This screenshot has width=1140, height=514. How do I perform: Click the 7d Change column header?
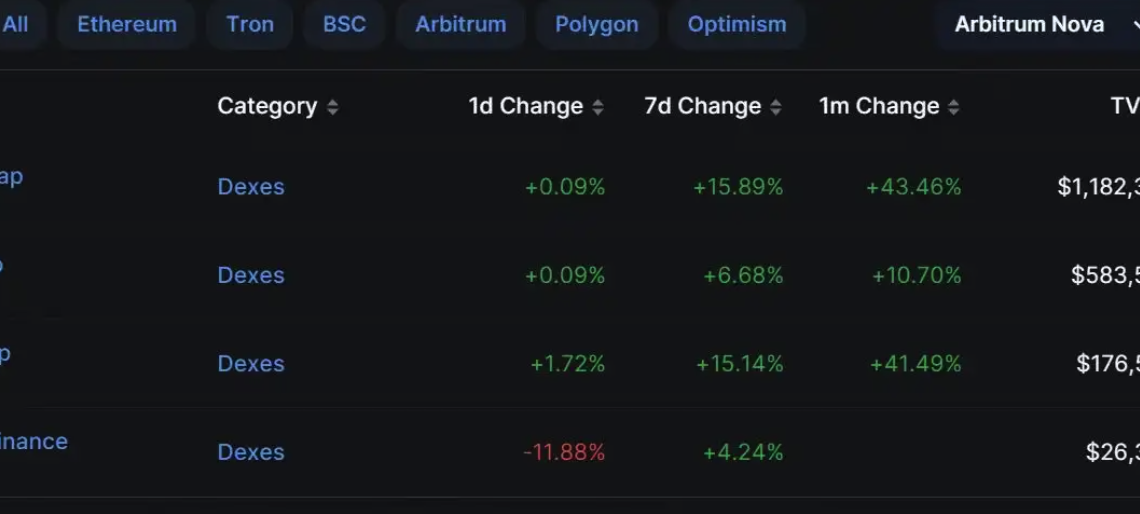(702, 106)
